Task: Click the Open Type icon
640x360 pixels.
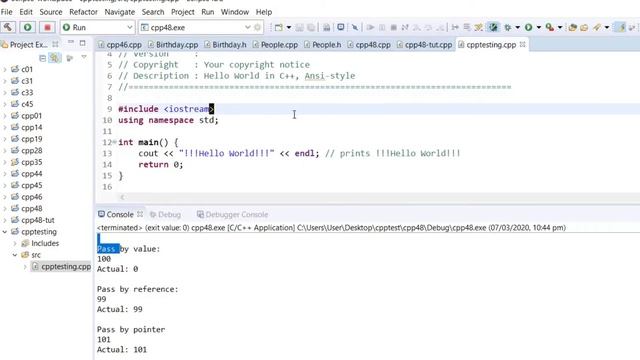Action: [x=573, y=27]
